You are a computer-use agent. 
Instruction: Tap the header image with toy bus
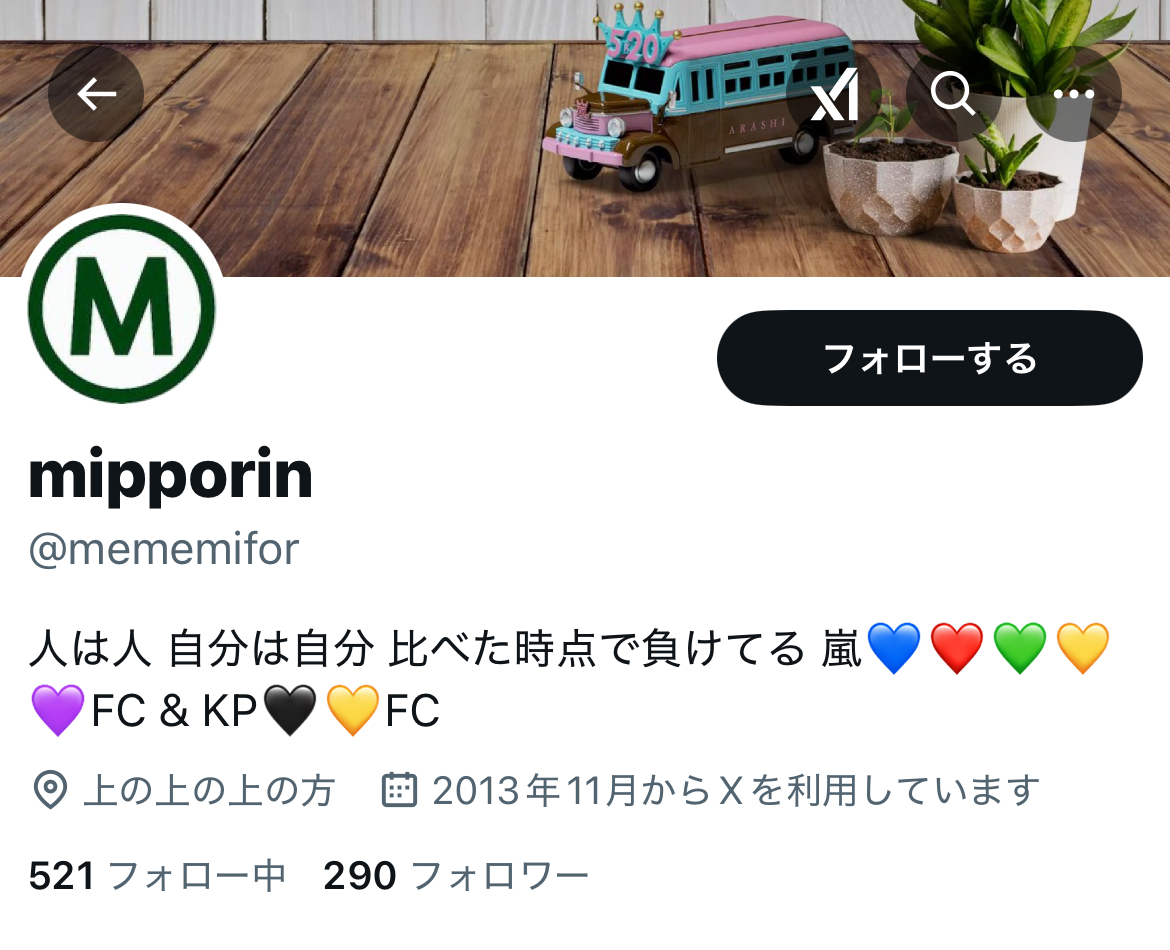[x=585, y=138]
